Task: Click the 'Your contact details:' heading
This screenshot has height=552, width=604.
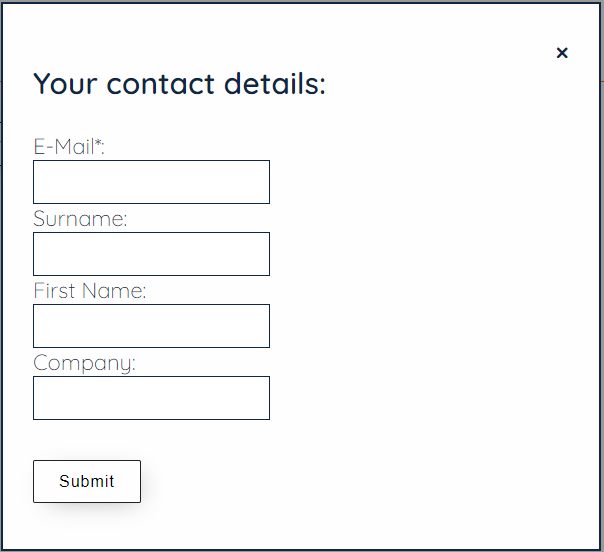Action: [180, 84]
